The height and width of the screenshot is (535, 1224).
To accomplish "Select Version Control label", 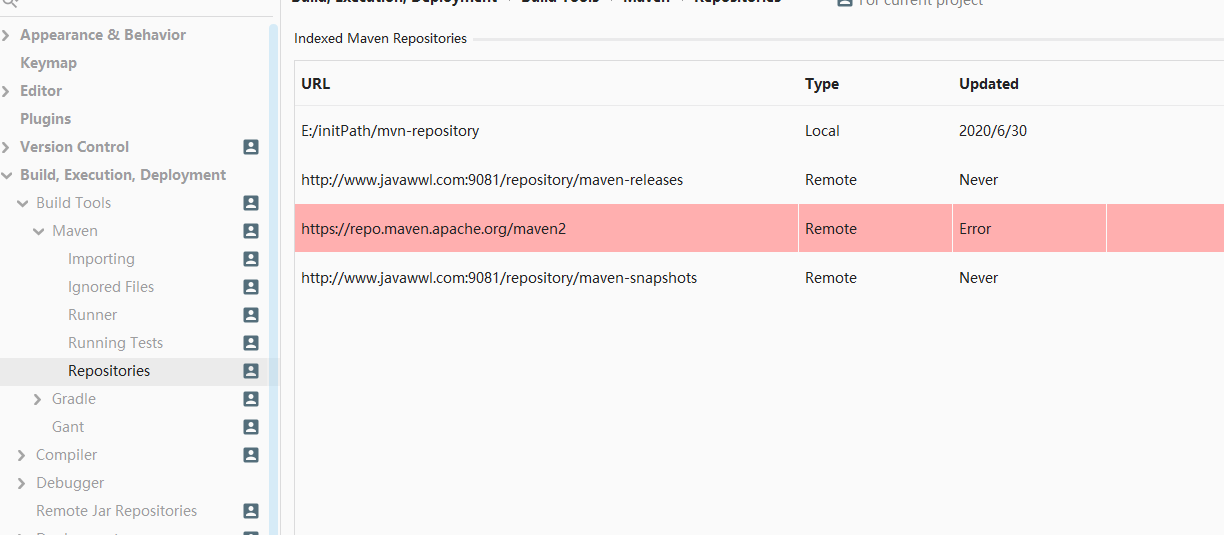I will [x=74, y=147].
